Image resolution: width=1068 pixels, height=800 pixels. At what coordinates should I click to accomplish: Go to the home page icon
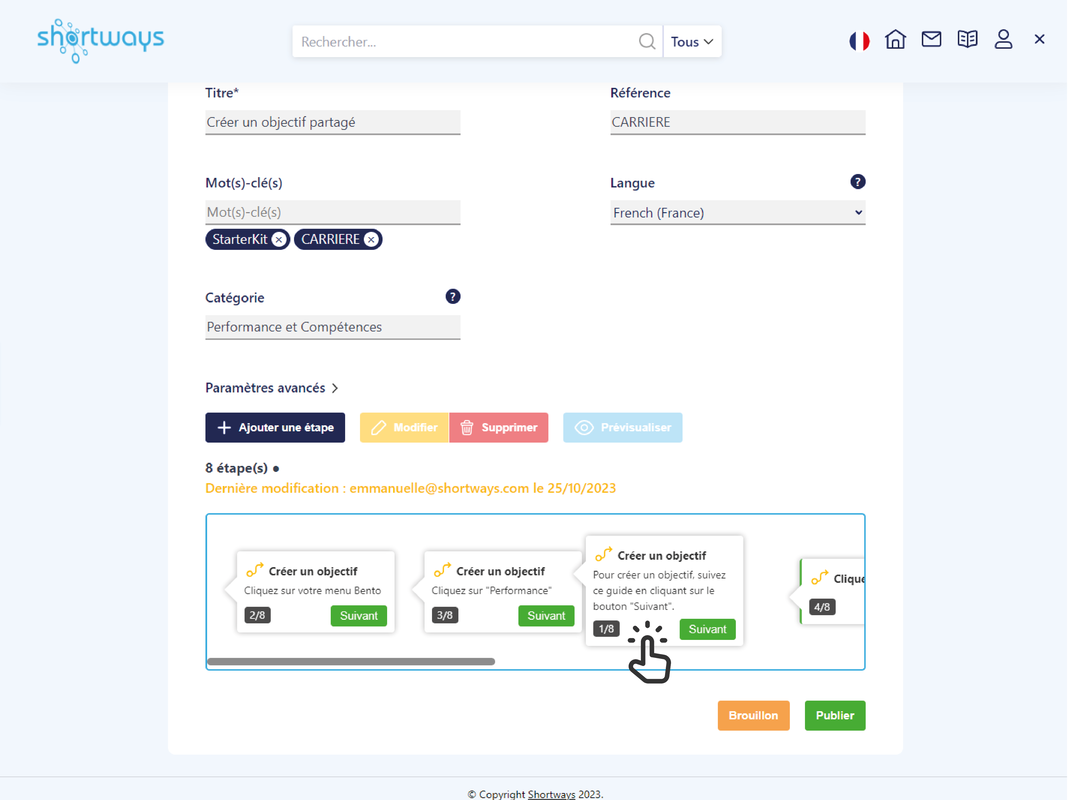coord(896,39)
